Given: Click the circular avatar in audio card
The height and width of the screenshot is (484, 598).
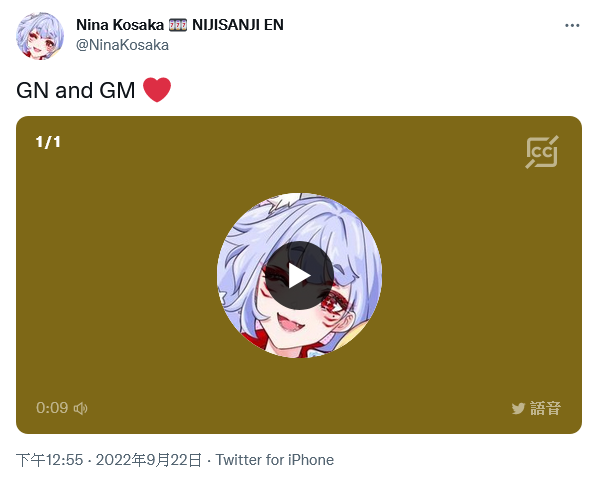Looking at the screenshot, I should point(299,275).
